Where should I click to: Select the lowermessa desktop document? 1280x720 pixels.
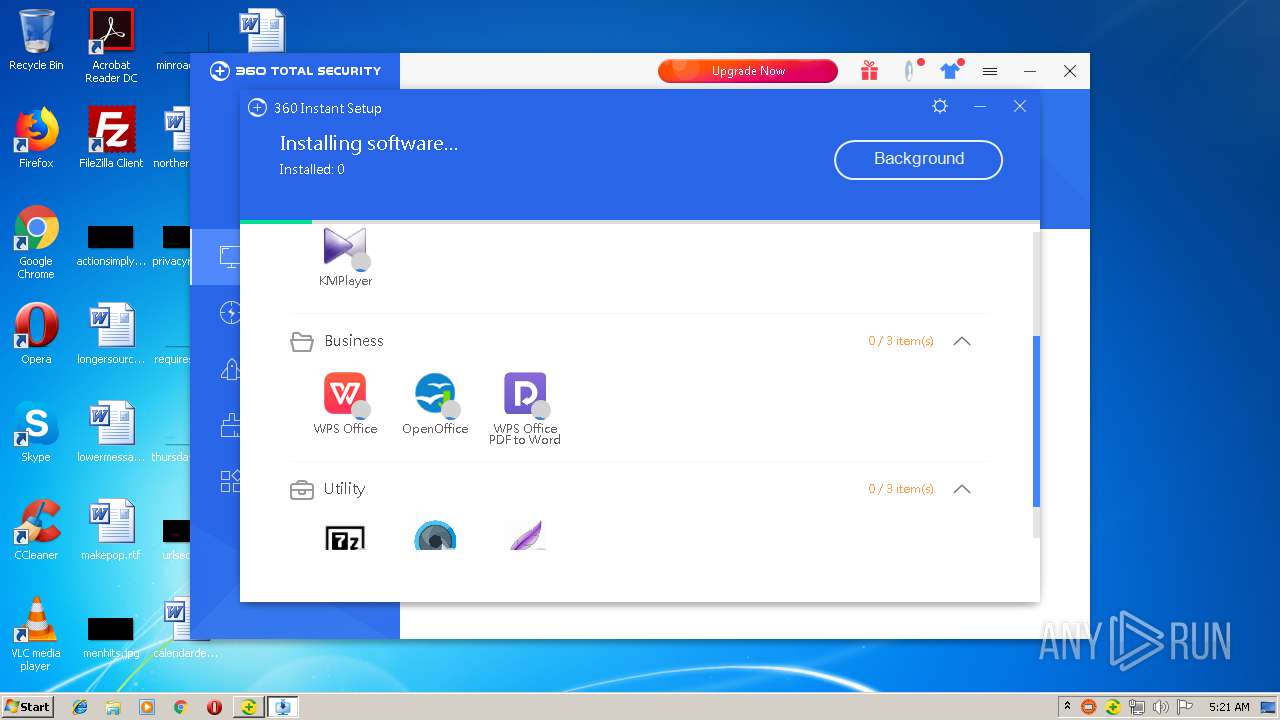111,432
